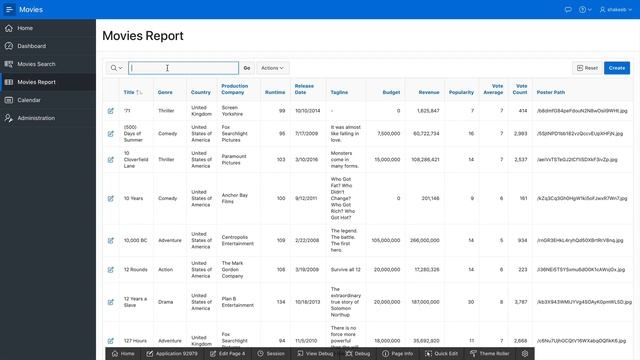
Task: Click the Movies app title
Action: [31, 9]
